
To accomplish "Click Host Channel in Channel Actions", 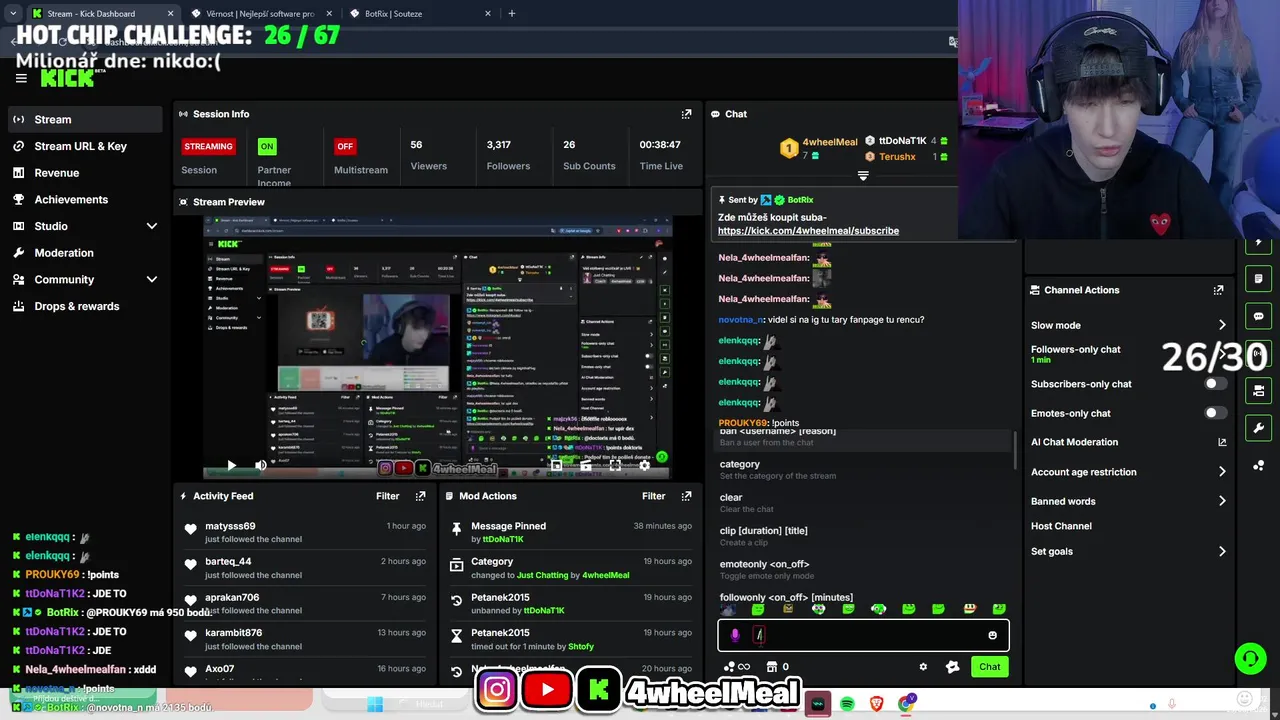I will tap(1061, 526).
